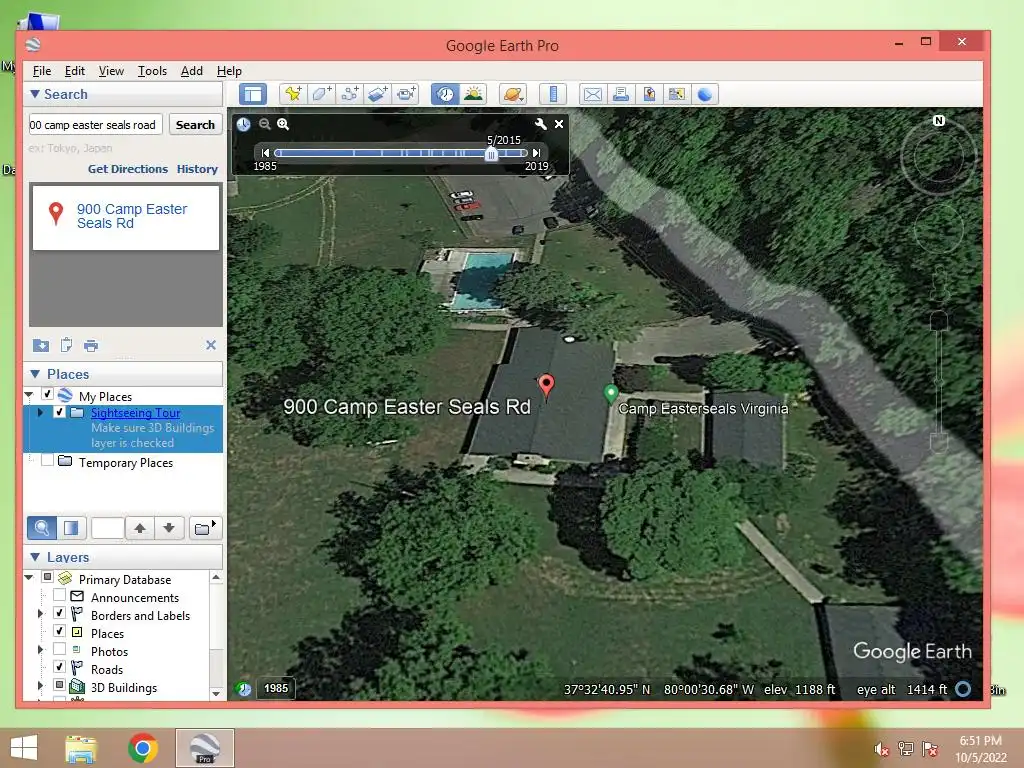
Task: Expand the Photos layer group
Action: click(x=40, y=650)
